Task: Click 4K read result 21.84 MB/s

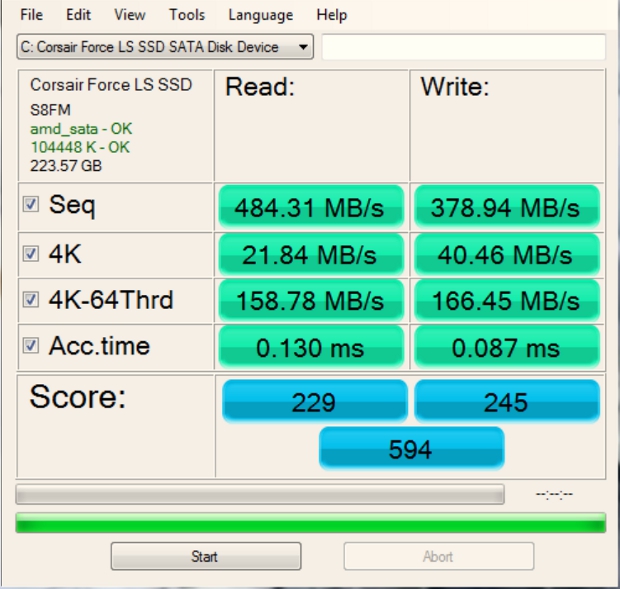Action: (x=311, y=254)
